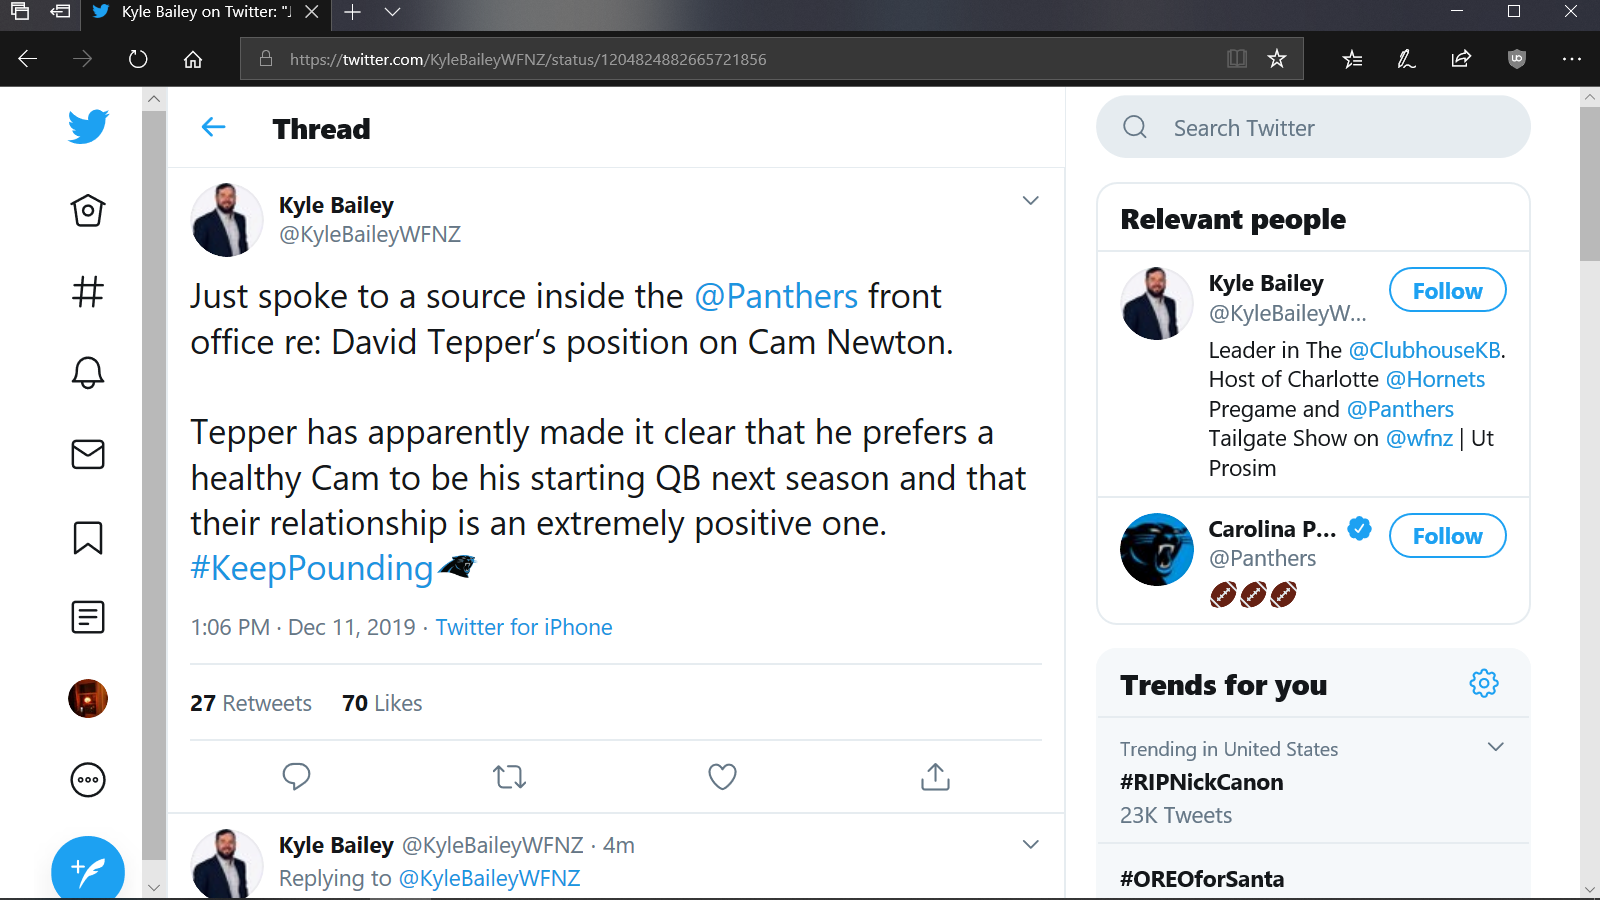This screenshot has width=1600, height=900.
Task: Toggle browser reading view icon
Action: click(x=1237, y=59)
